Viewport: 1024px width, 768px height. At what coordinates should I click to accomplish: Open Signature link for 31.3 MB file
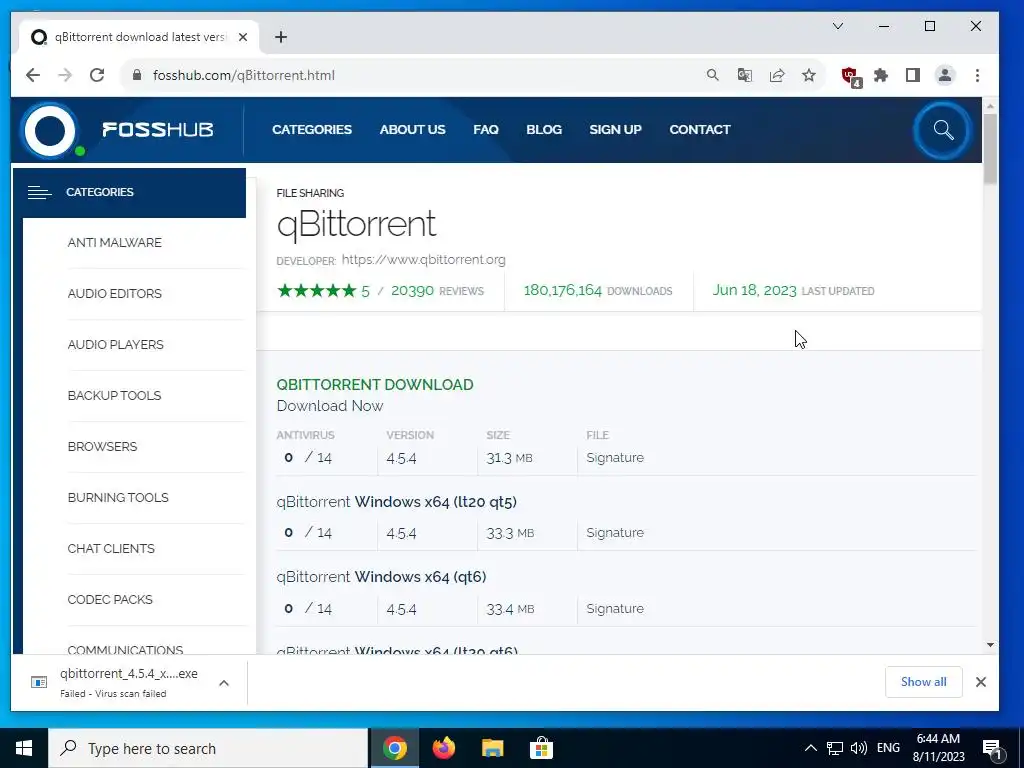615,457
